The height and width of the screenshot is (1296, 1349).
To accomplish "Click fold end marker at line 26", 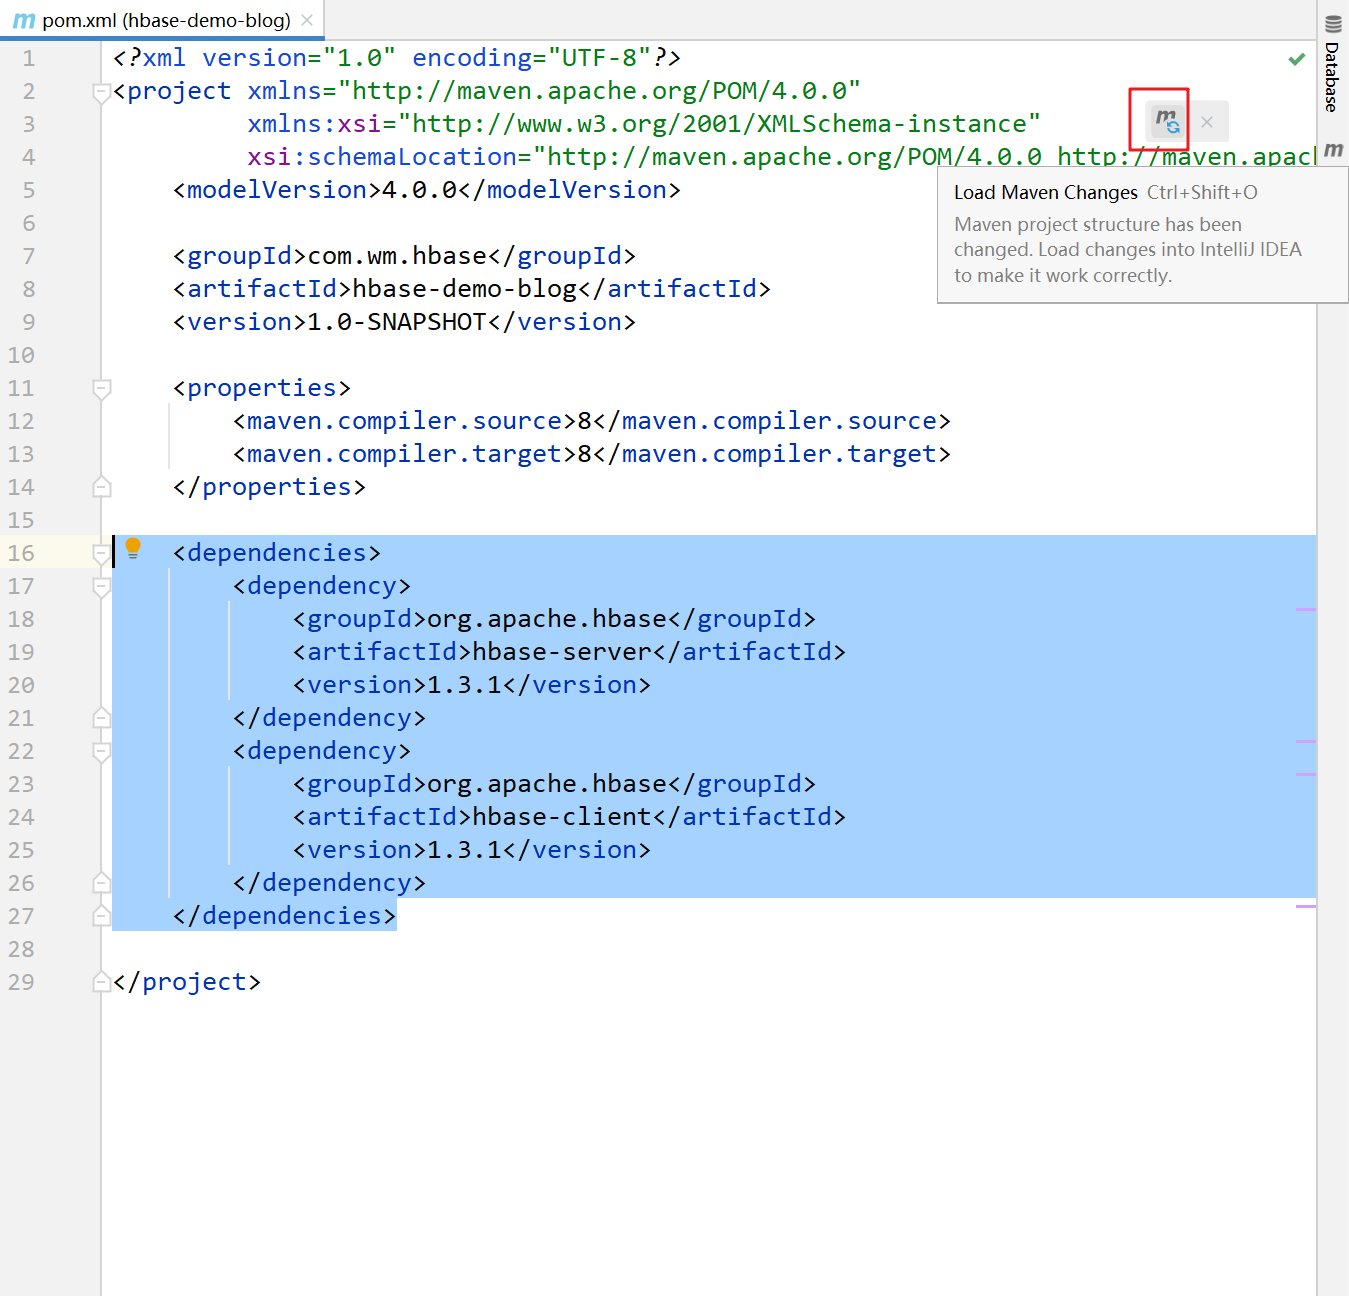I will pos(101,883).
